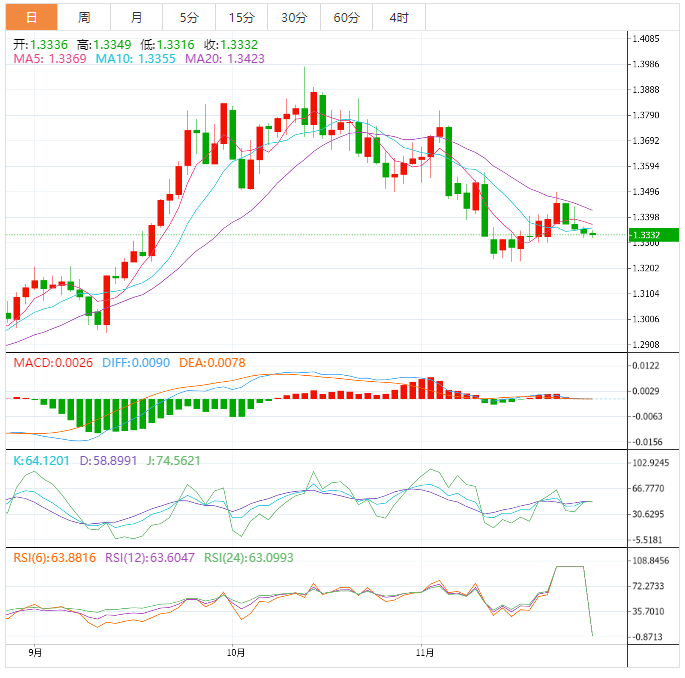
Task: Open the 5分 timeframe tab
Action: (x=189, y=17)
